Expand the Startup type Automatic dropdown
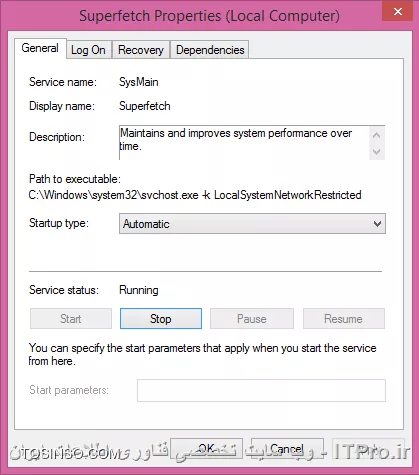This screenshot has width=419, height=475. 252,224
